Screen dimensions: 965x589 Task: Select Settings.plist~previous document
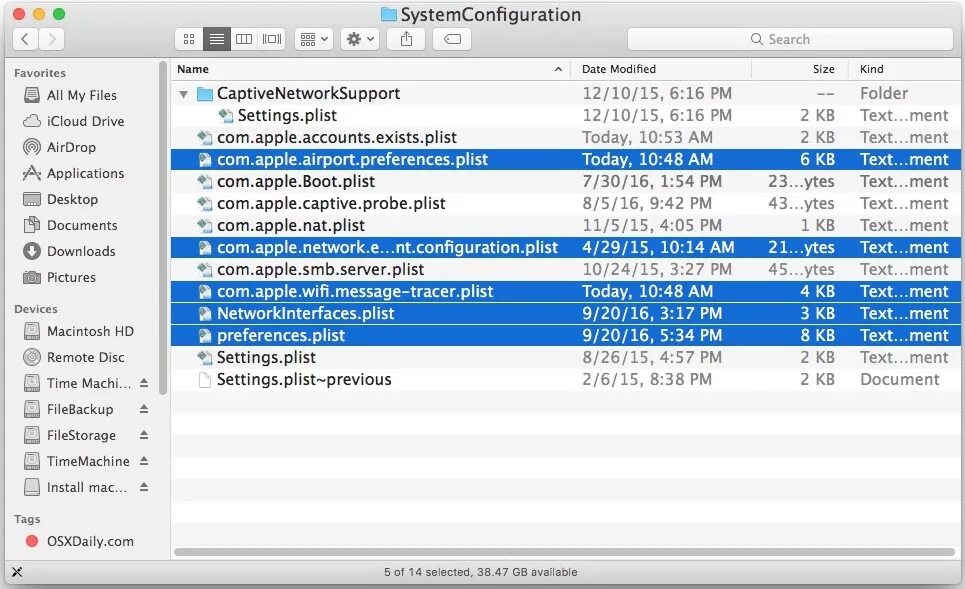(x=566, y=380)
